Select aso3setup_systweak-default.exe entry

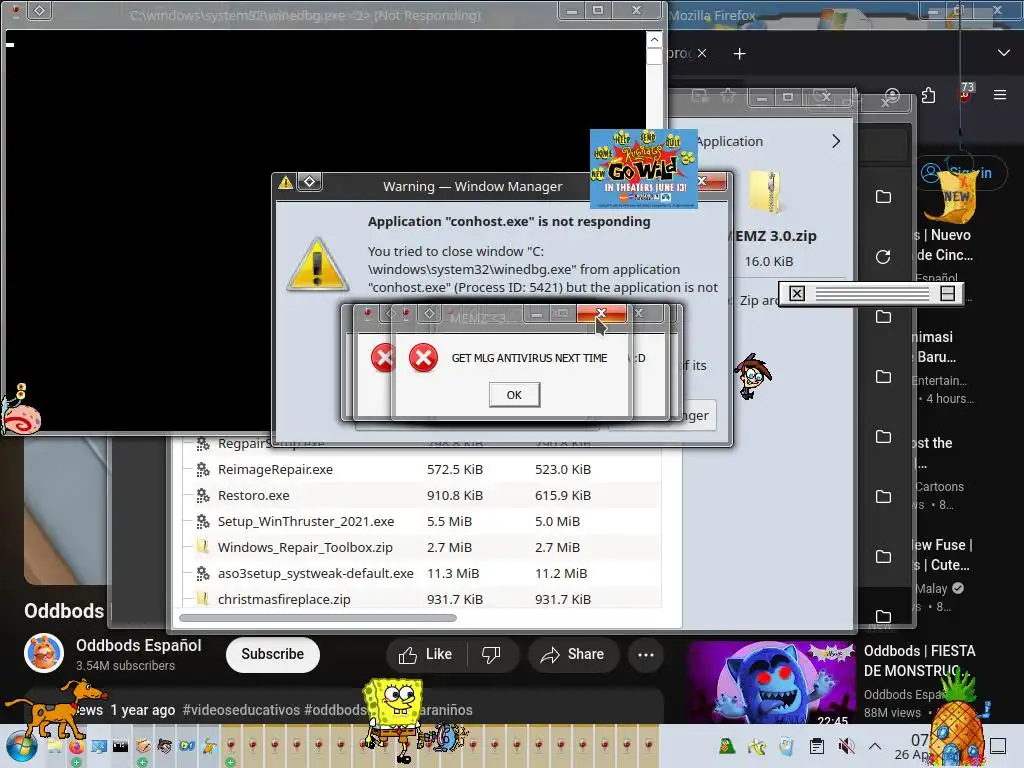315,573
